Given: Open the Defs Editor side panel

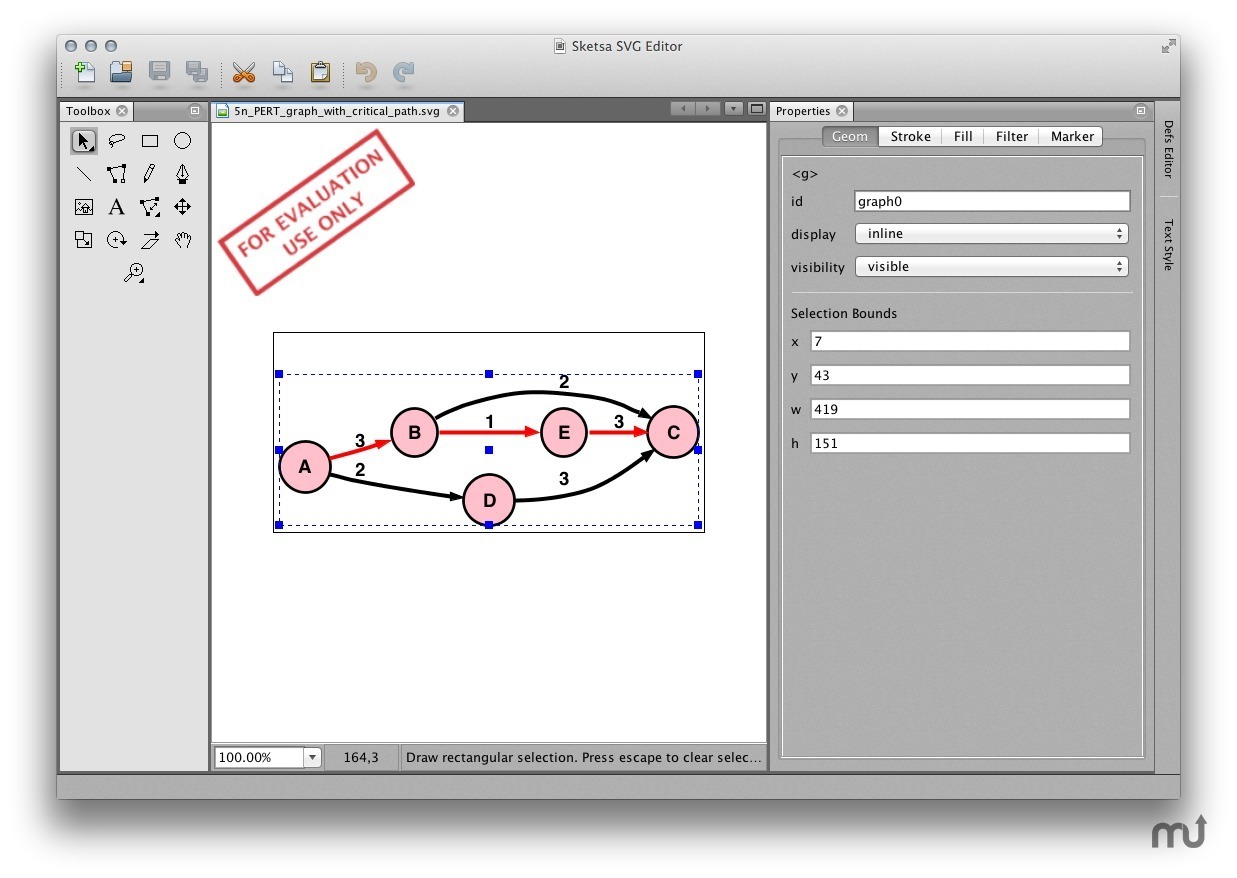Looking at the screenshot, I should pos(1167,149).
